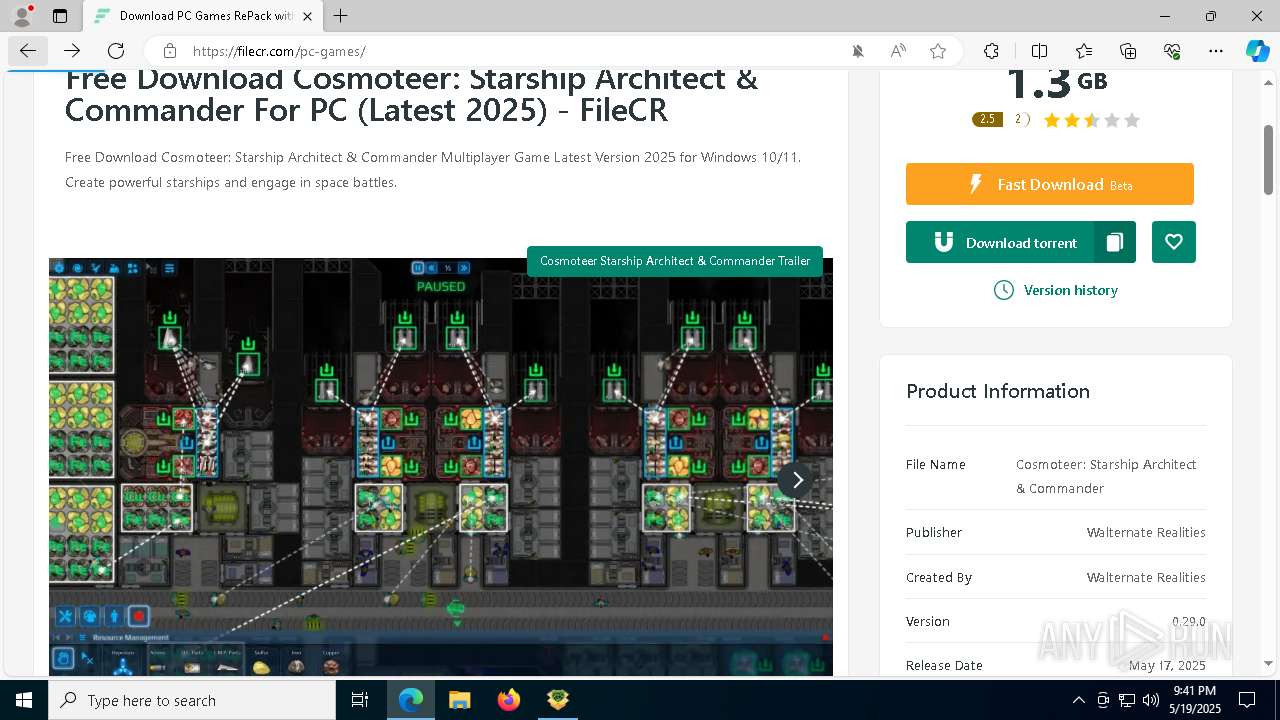Open a new browser tab
Viewport: 1280px width, 720px height.
pyautogui.click(x=341, y=16)
